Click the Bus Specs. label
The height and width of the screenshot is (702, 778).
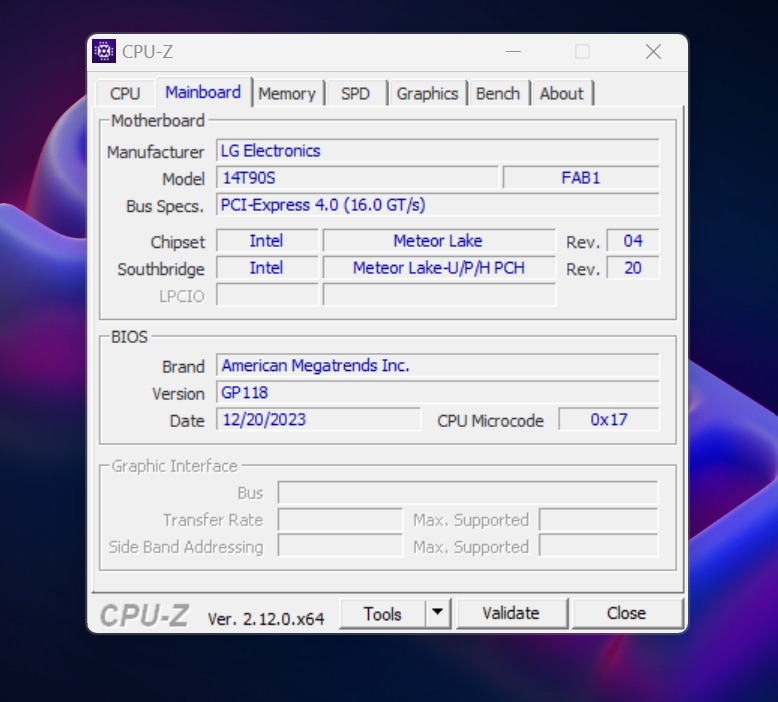(165, 206)
